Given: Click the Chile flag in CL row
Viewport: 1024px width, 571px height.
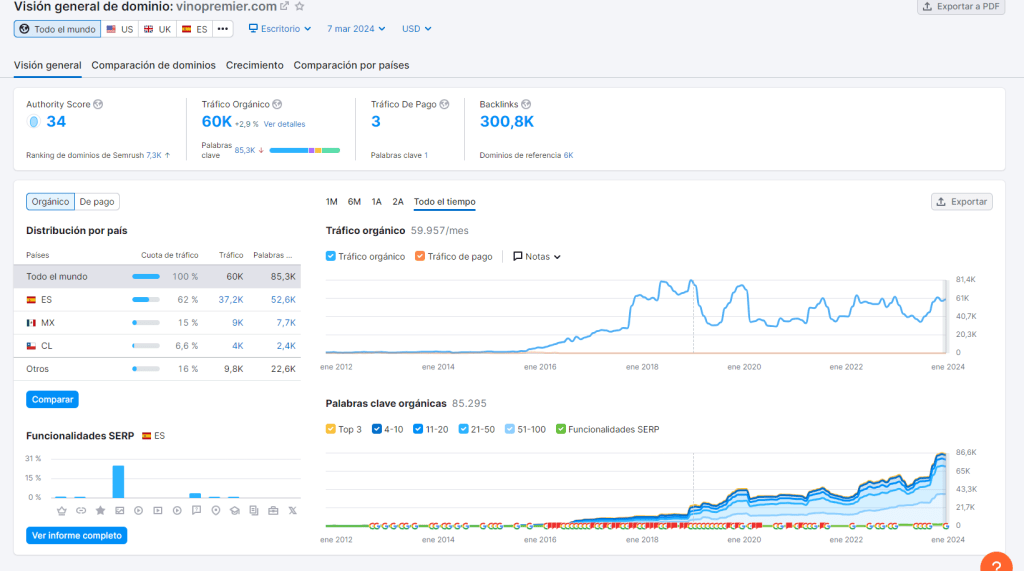Looking at the screenshot, I should click(31, 346).
